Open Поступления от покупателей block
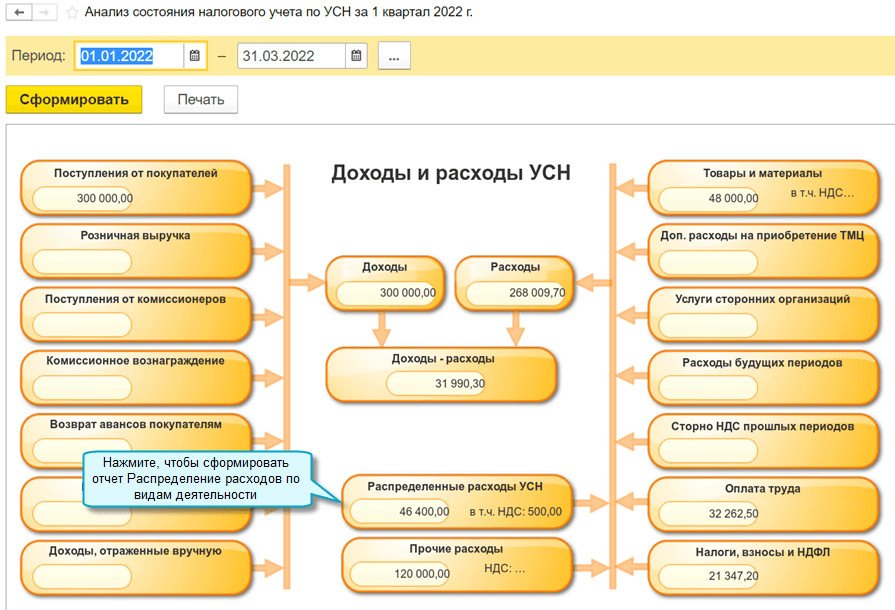Image resolution: width=895 pixels, height=610 pixels. 136,188
